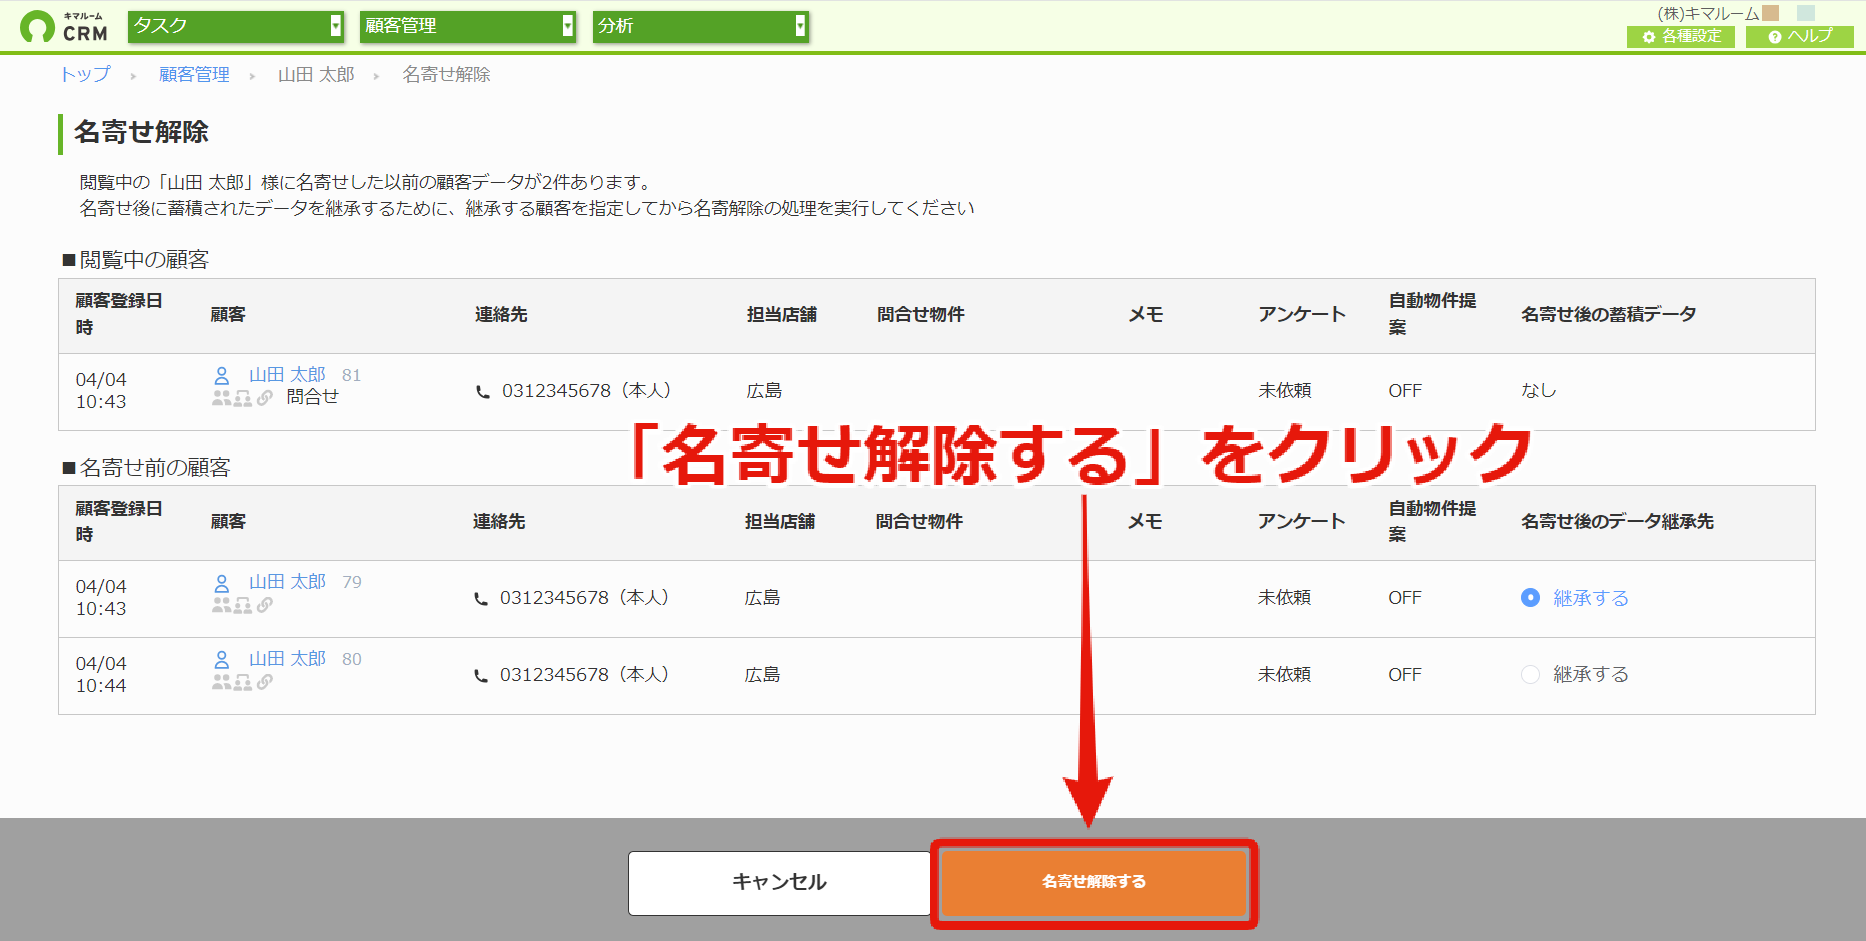
Task: Click the キャンセル button
Action: 779,883
